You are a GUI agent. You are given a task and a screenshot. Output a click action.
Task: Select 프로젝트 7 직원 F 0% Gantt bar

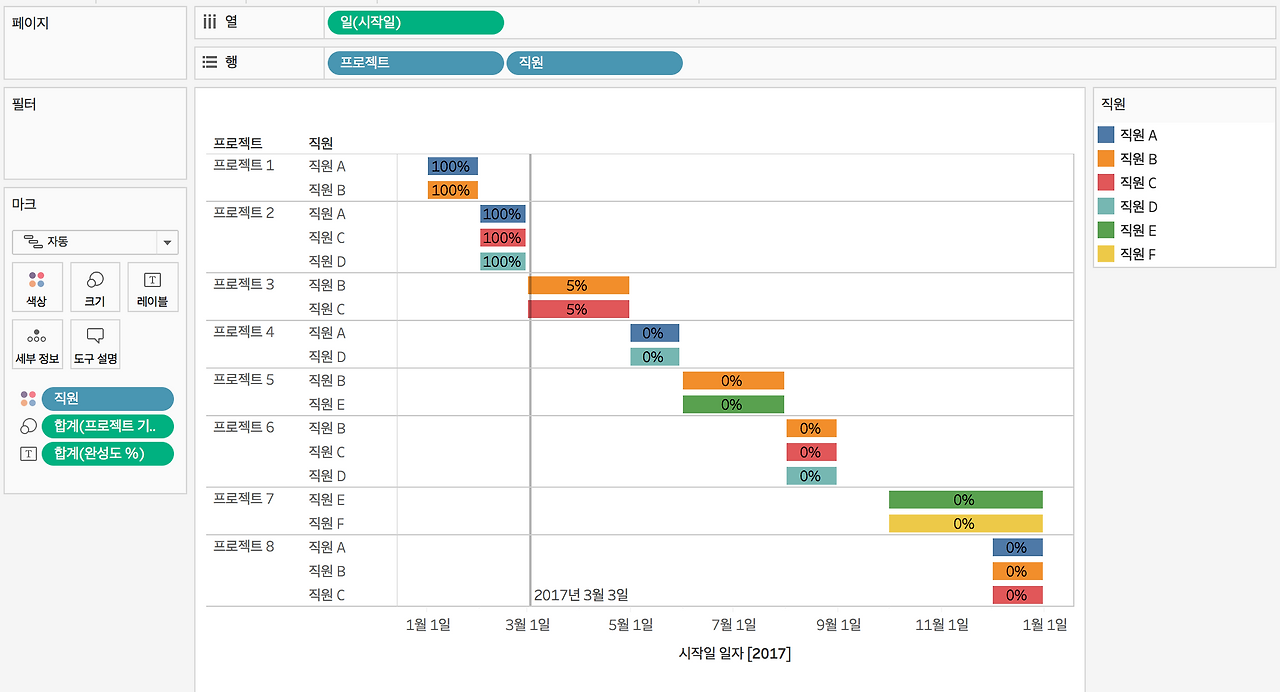tap(966, 523)
